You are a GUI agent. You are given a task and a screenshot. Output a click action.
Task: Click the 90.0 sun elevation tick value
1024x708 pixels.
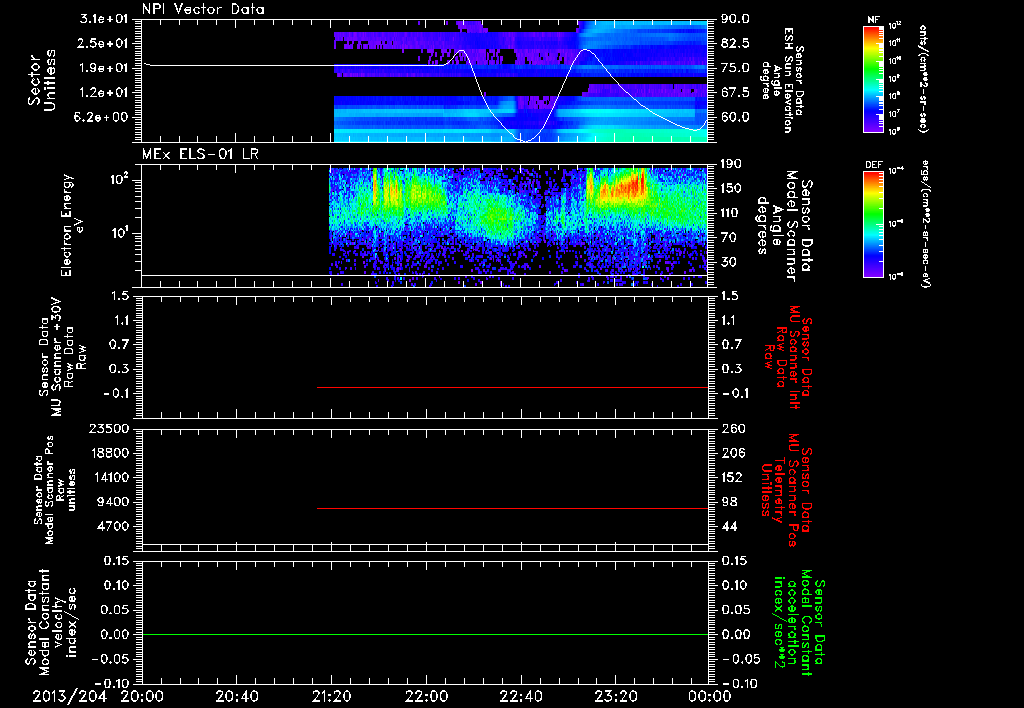pos(735,19)
